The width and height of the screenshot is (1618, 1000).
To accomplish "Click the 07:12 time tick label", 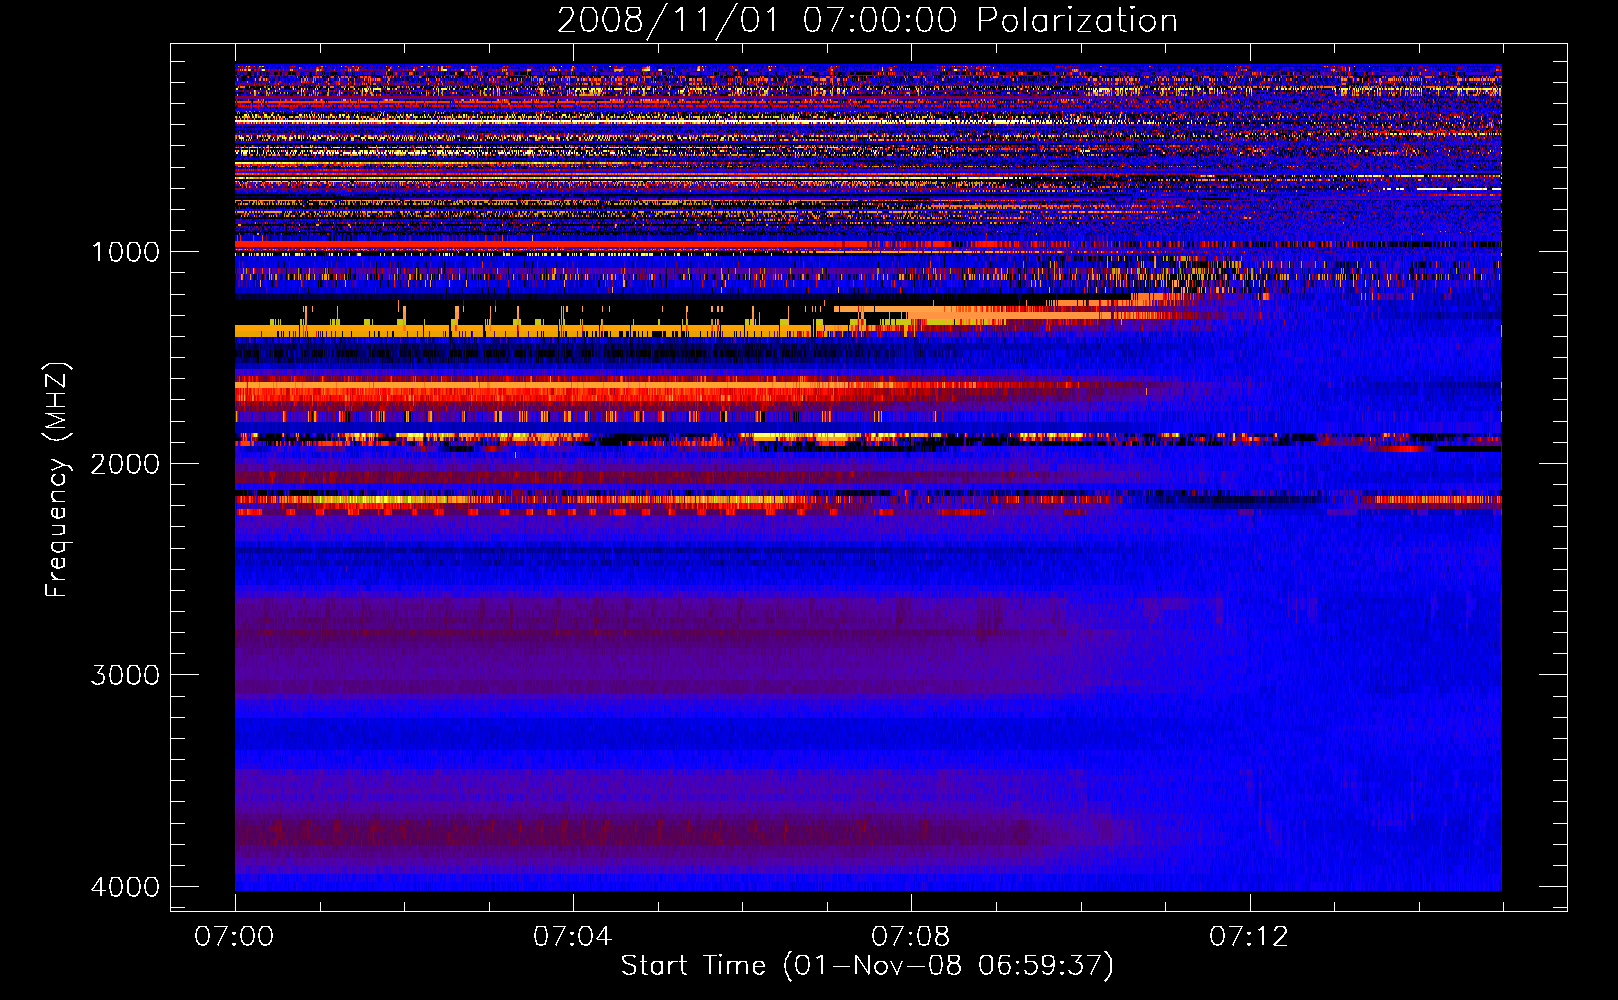I will coord(1249,936).
